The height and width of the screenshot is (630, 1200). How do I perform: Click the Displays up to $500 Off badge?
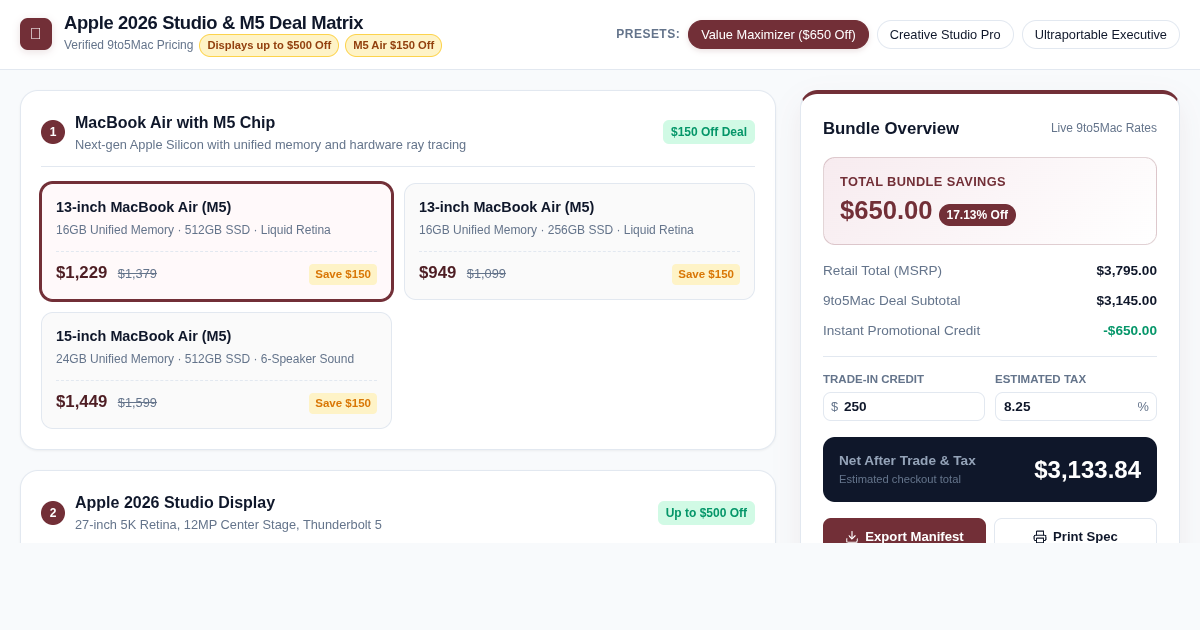coord(269,45)
